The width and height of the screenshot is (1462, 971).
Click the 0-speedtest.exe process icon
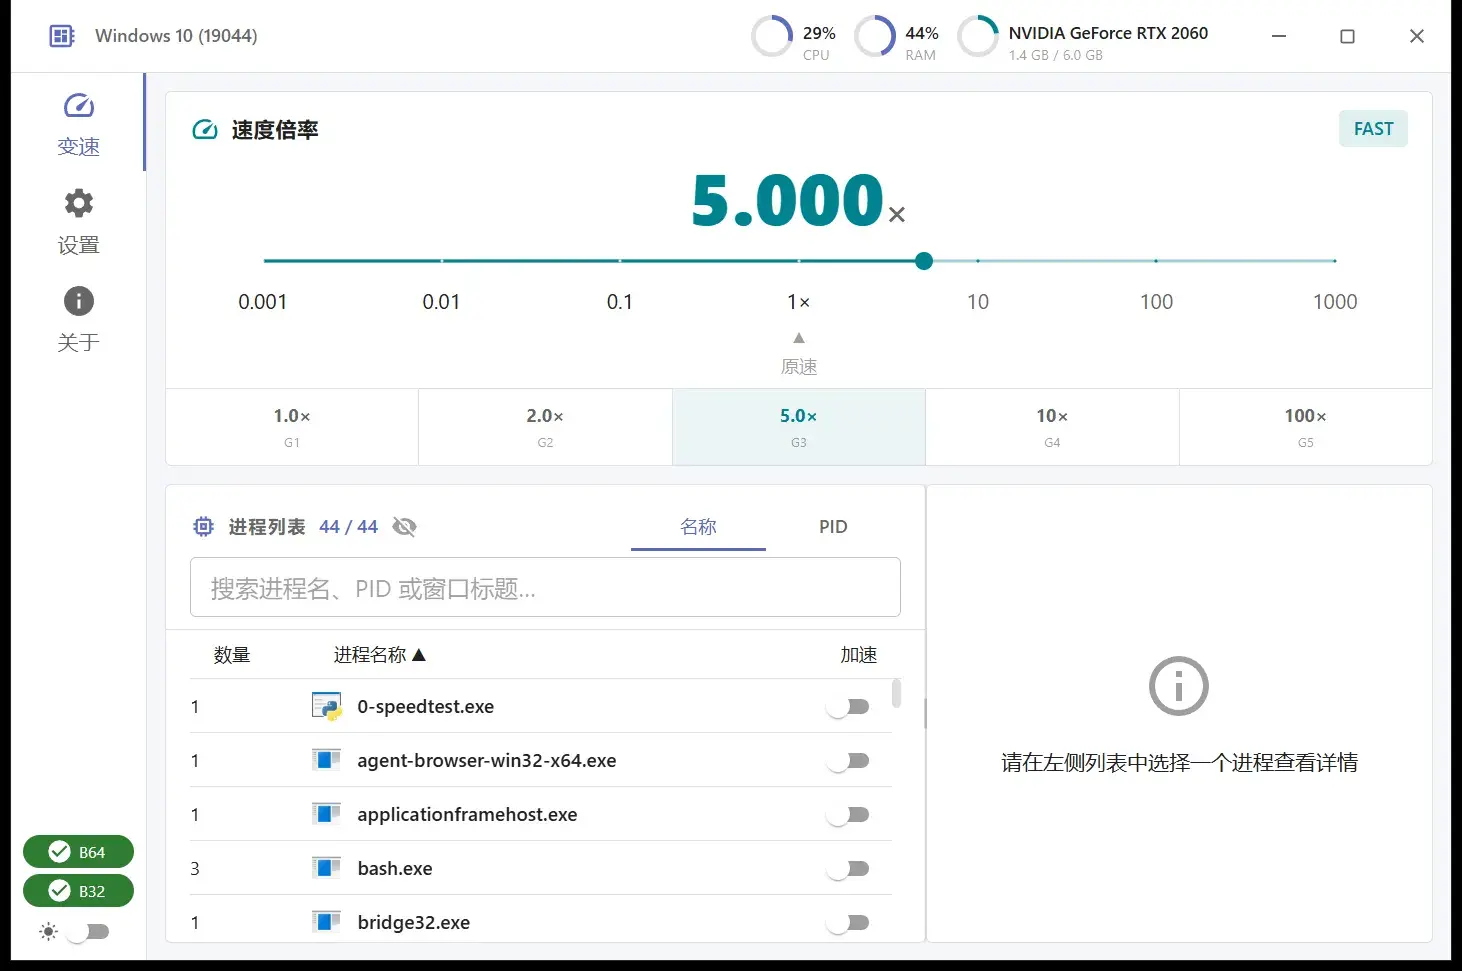[326, 706]
